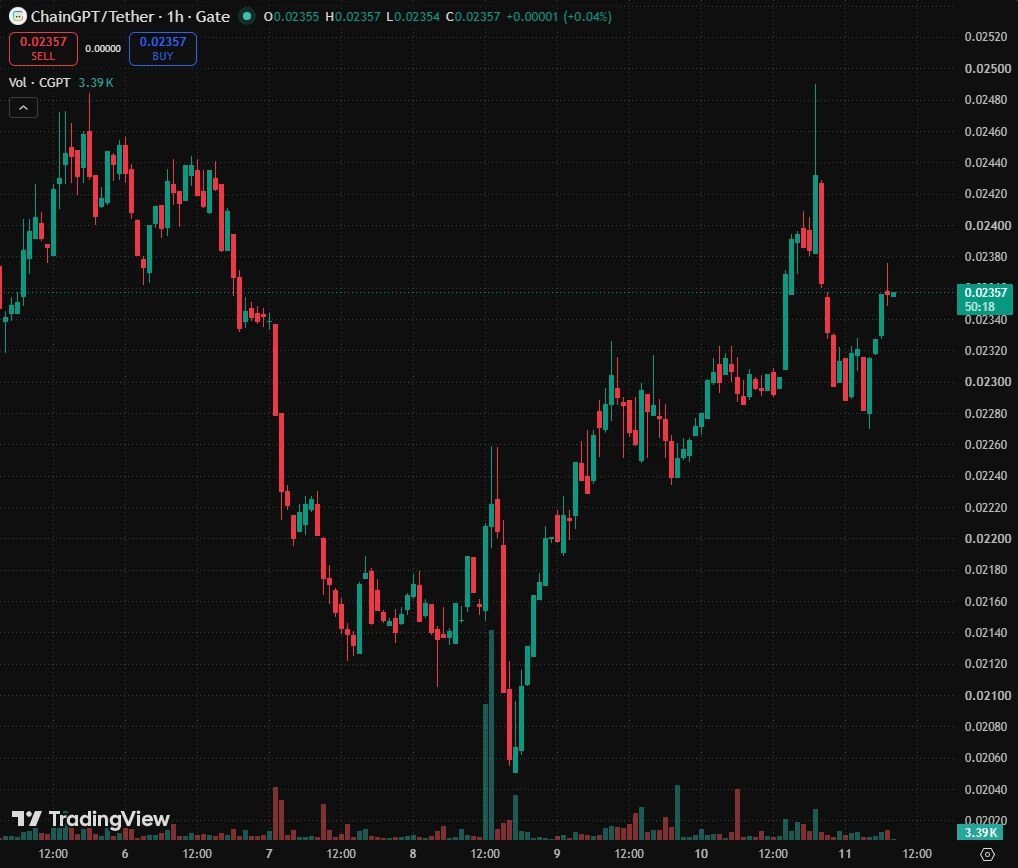Click the red SELL button
Image resolution: width=1018 pixels, height=868 pixels.
(43, 49)
